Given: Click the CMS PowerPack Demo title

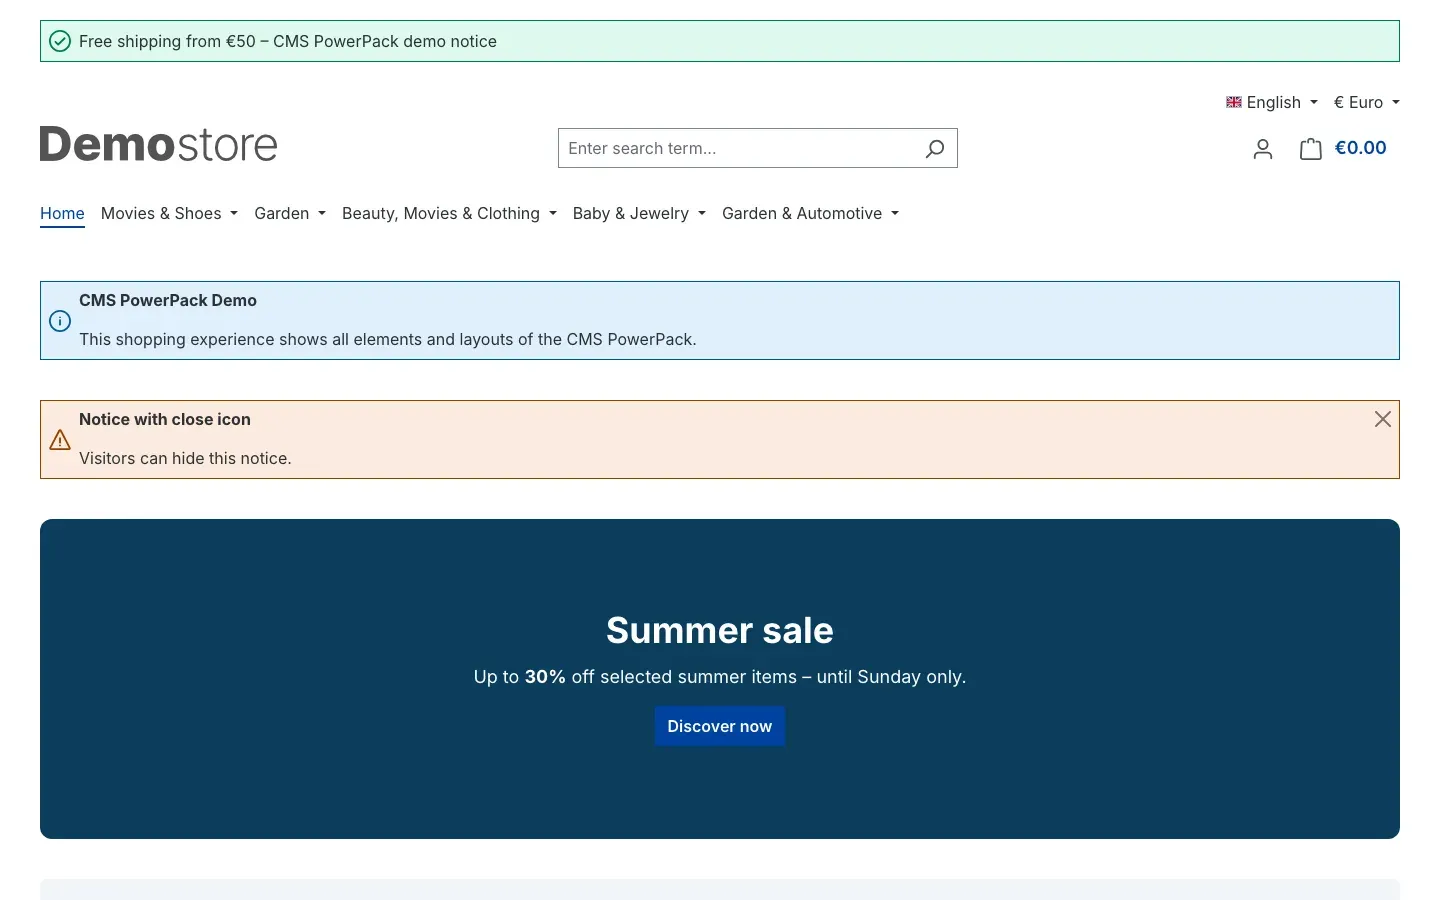Looking at the screenshot, I should pos(168,300).
